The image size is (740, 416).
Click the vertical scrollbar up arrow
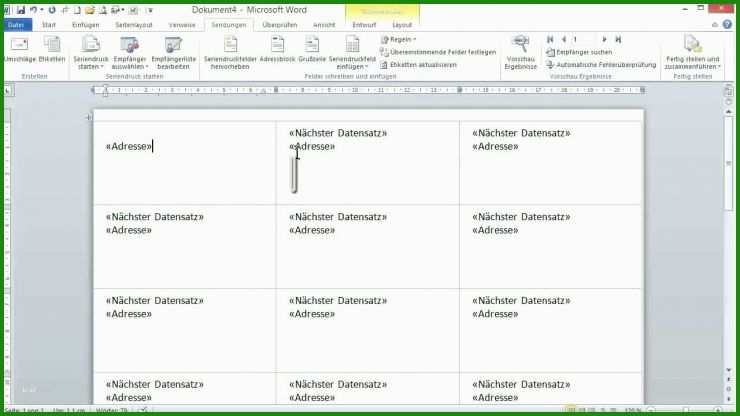729,112
